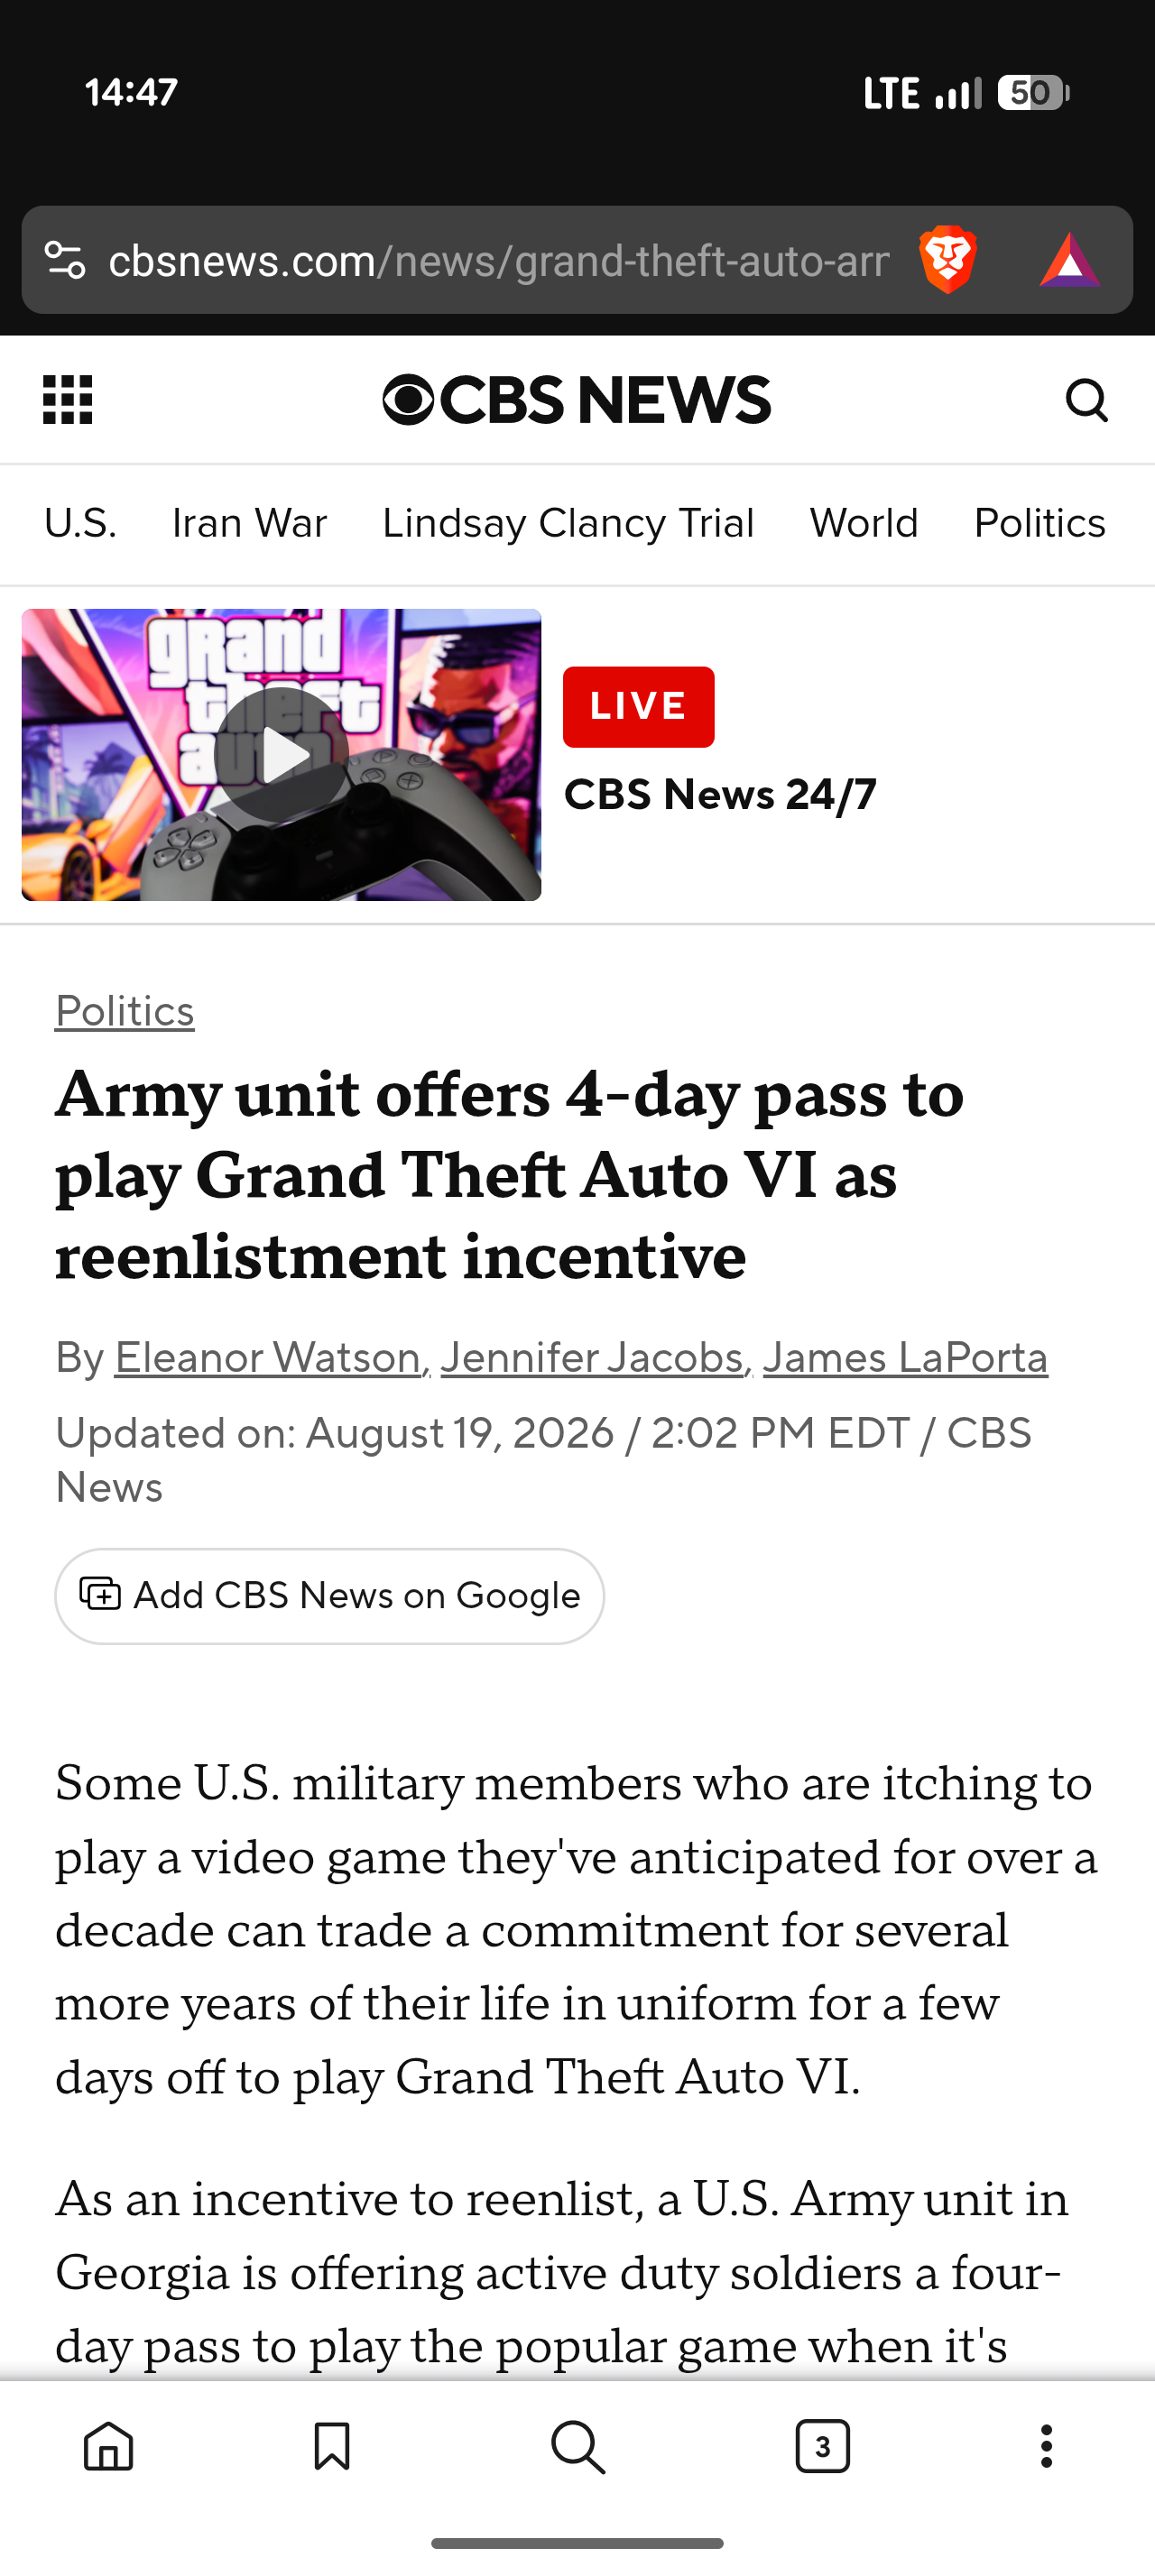The height and width of the screenshot is (2576, 1155).
Task: Tap the red LIVE badge
Action: pos(638,707)
